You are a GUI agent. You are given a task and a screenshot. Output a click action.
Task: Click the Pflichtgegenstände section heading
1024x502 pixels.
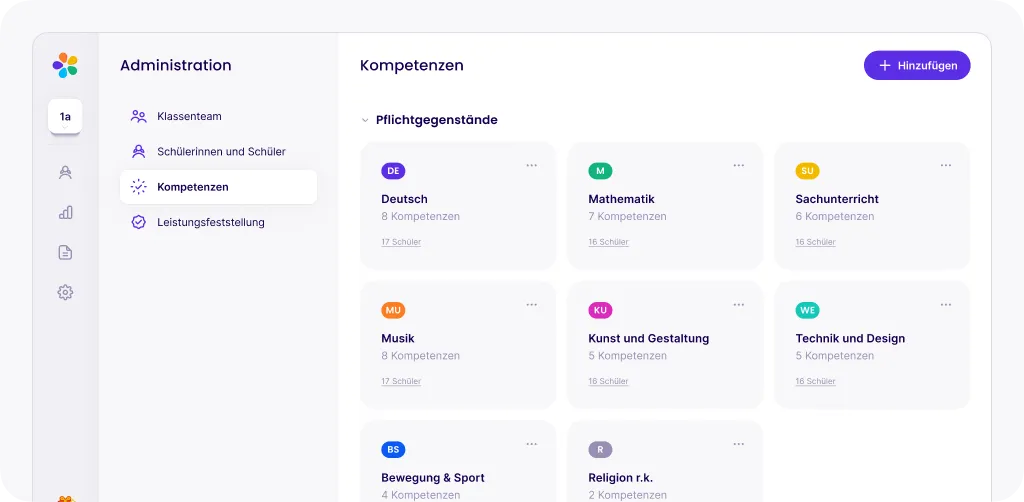click(x=437, y=120)
